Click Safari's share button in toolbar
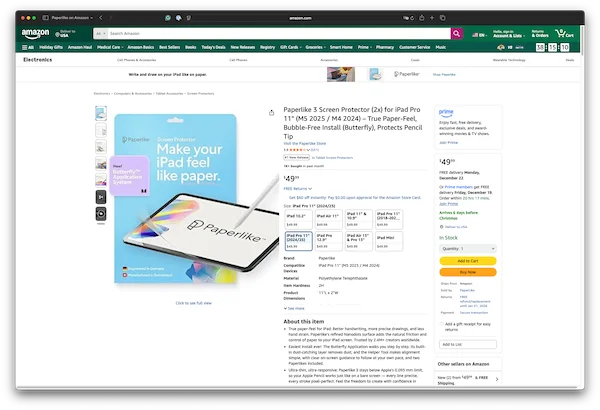 422,18
